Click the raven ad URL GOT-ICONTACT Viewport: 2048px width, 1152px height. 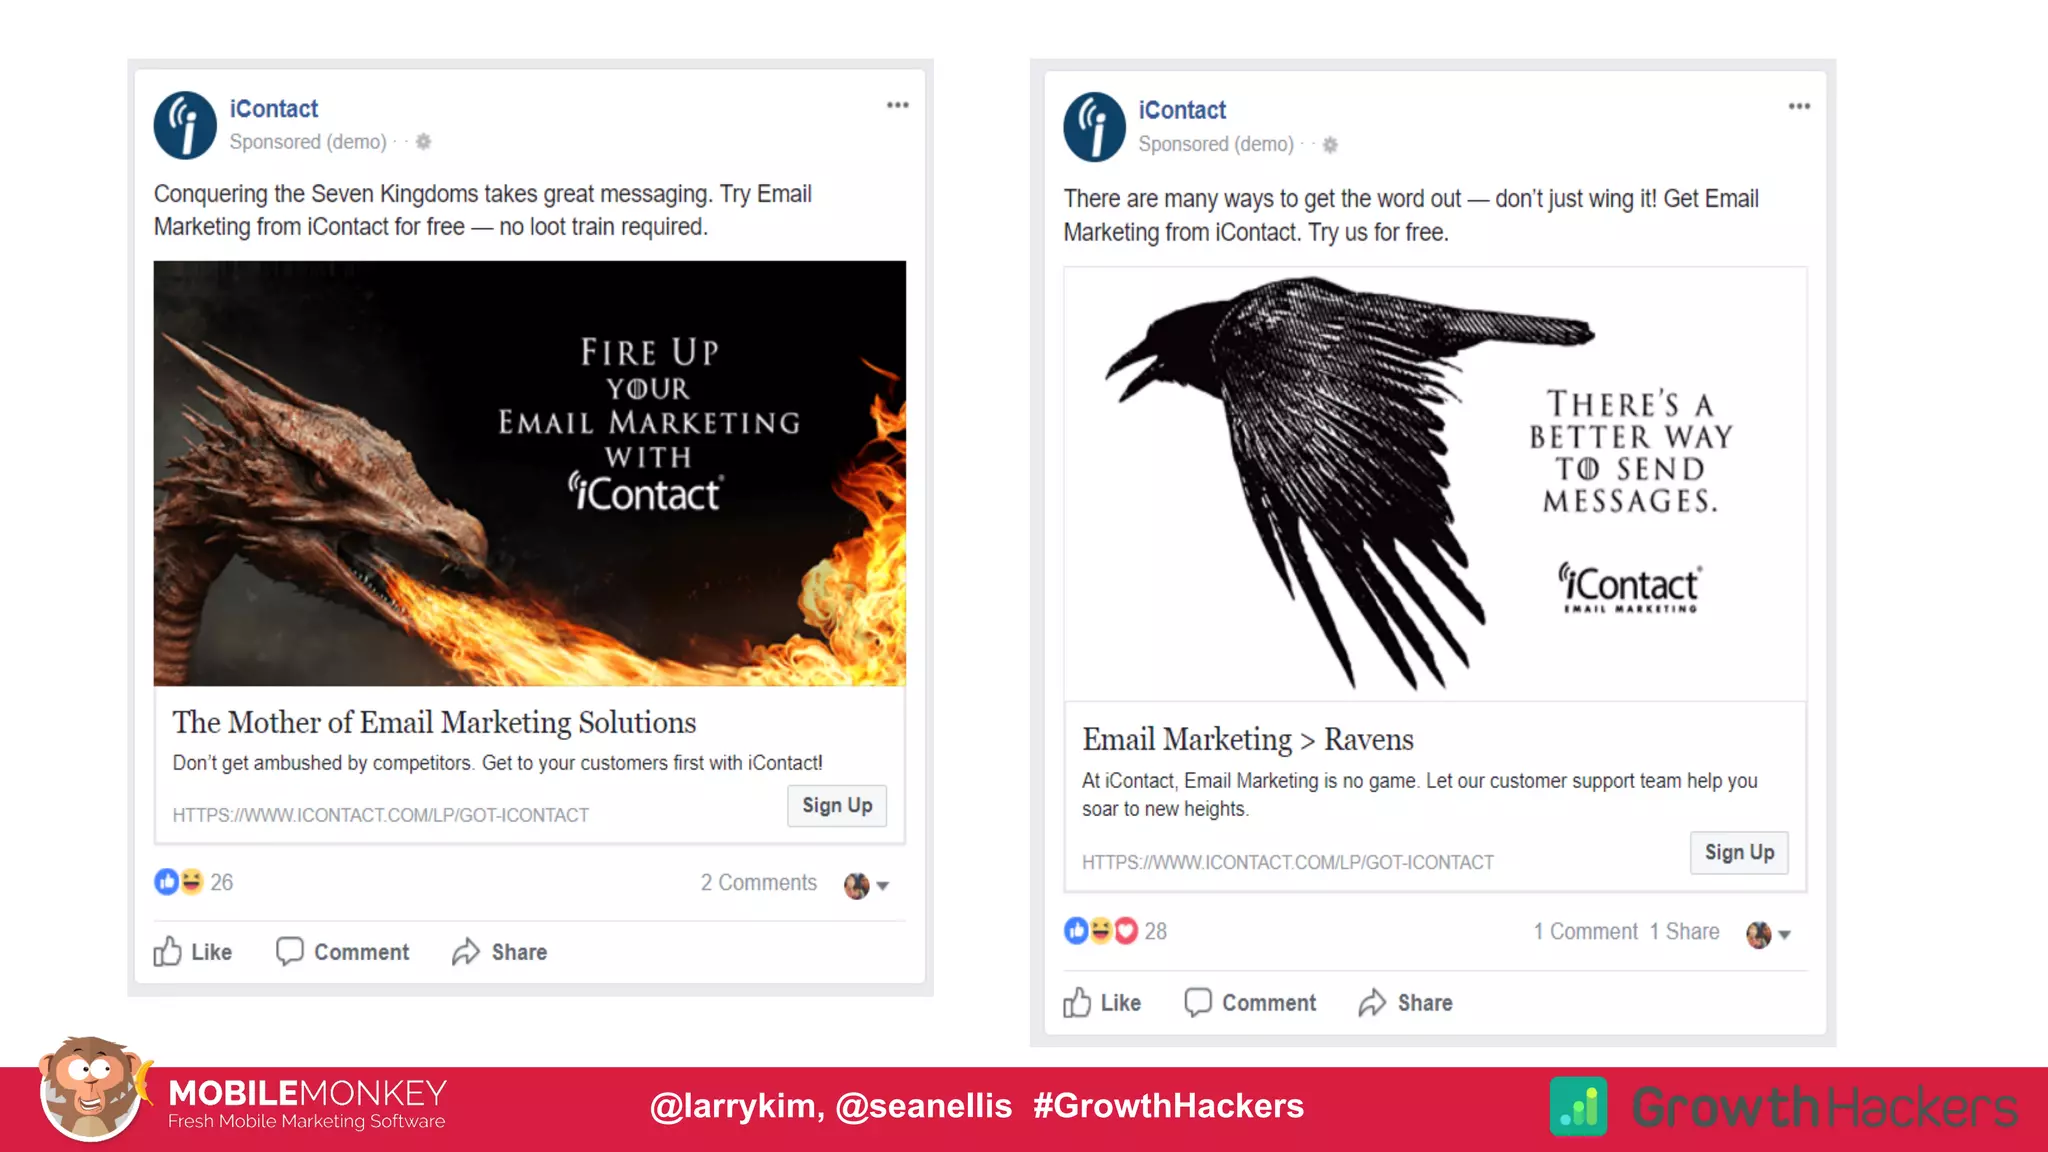(1288, 862)
